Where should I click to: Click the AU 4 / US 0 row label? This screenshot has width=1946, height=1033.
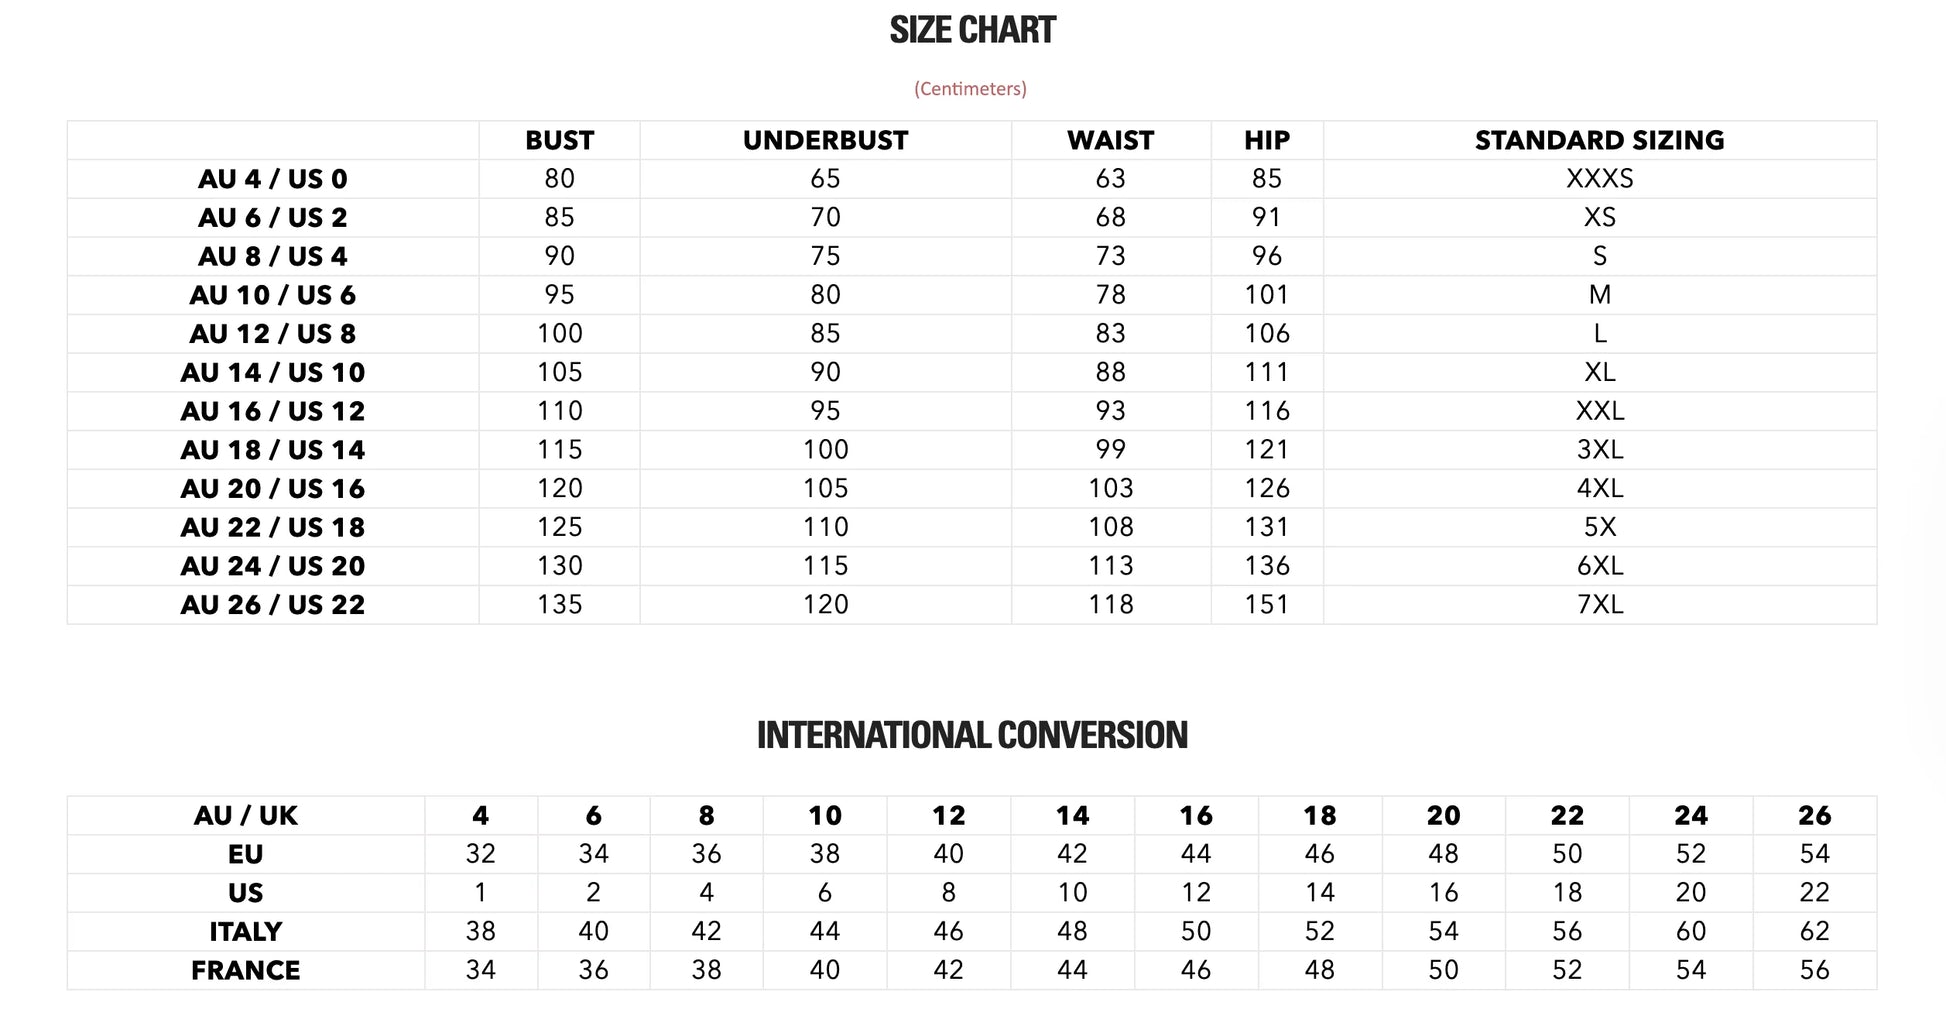(272, 180)
